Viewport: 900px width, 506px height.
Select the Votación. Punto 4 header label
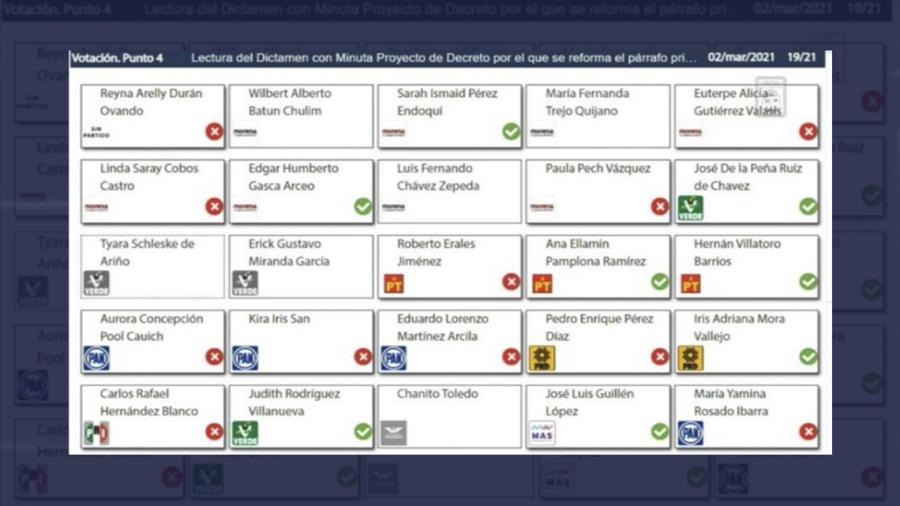tap(117, 59)
